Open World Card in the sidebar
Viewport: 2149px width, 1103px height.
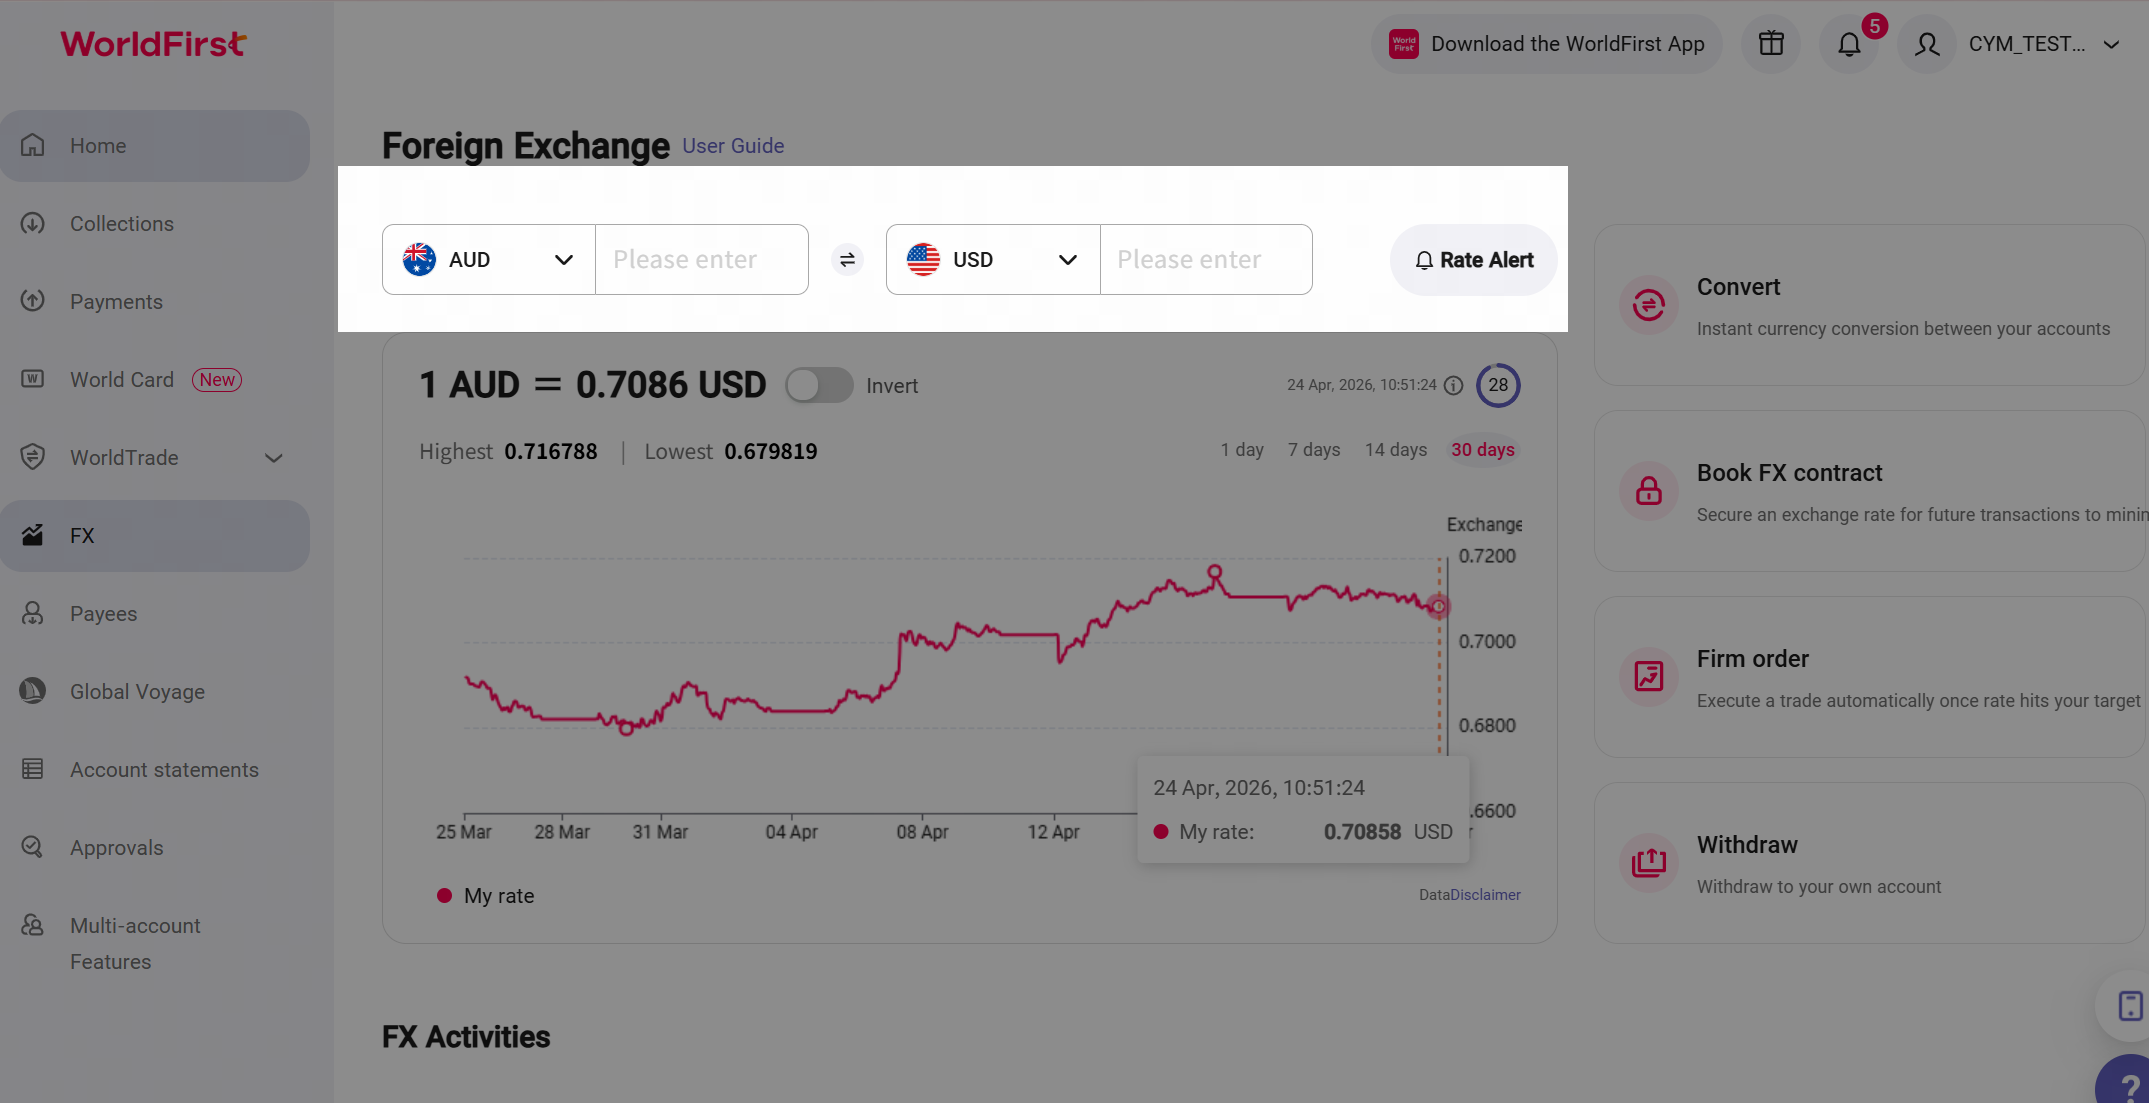point(155,380)
